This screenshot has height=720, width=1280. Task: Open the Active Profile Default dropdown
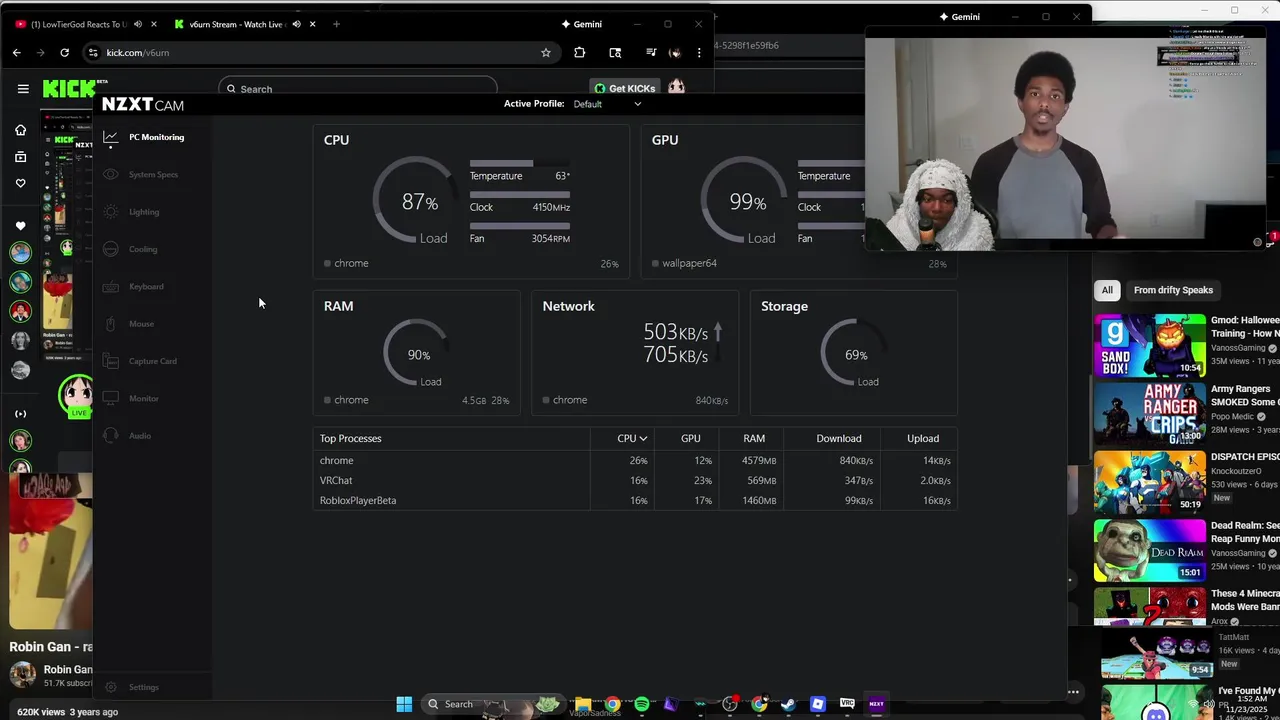point(607,104)
